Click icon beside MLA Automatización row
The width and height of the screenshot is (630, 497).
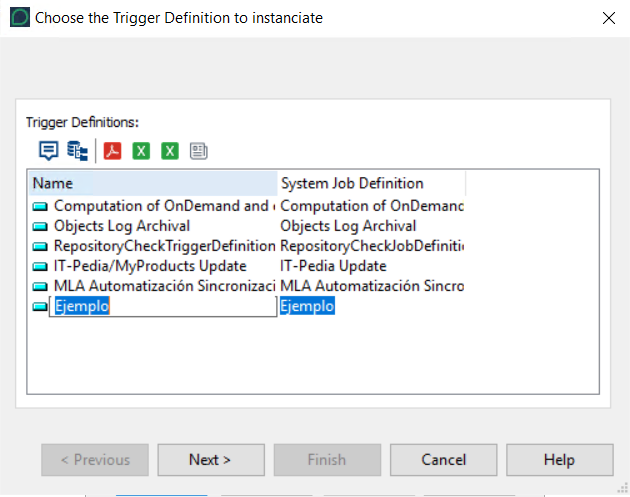point(40,286)
